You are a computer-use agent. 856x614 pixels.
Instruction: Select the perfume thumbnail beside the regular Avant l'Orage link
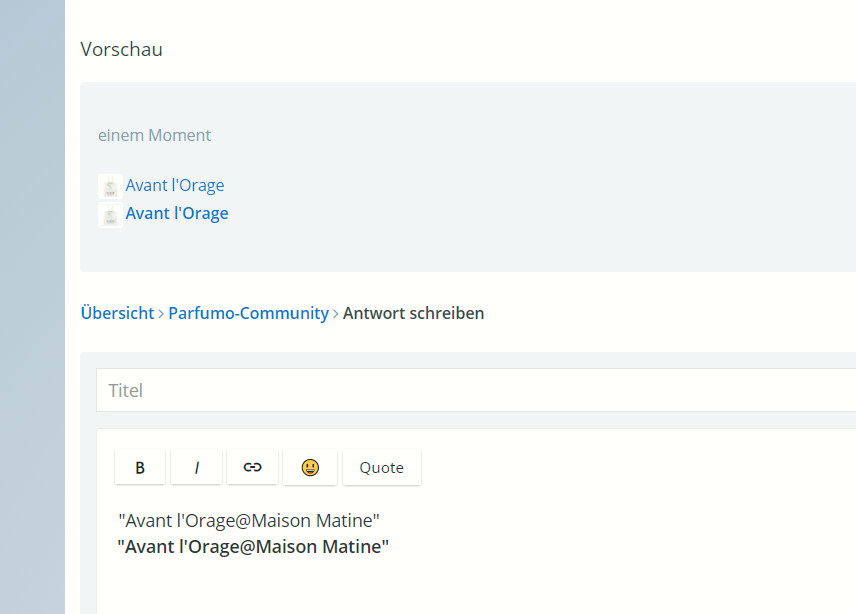pyautogui.click(x=110, y=187)
